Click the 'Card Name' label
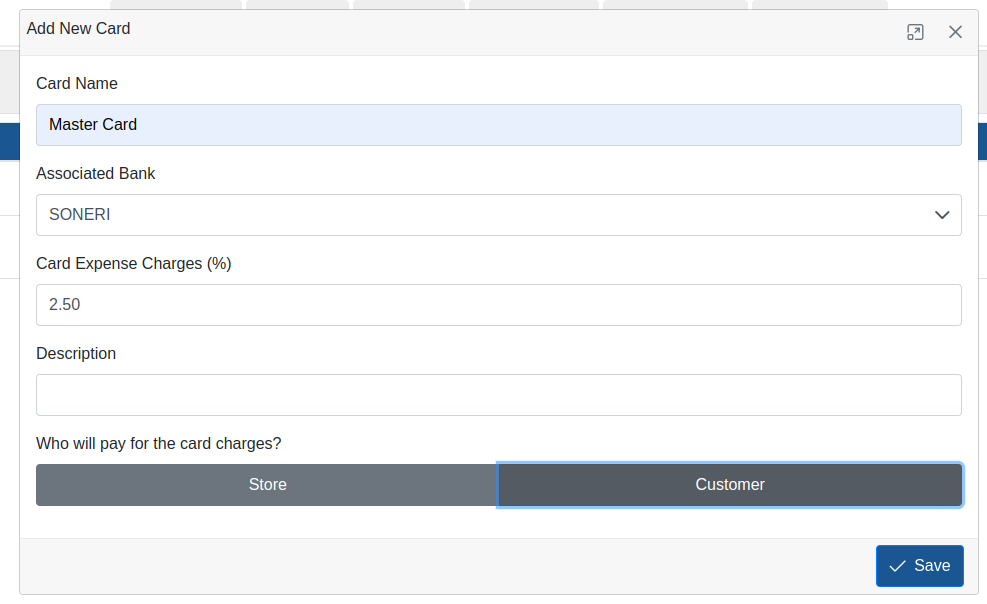The height and width of the screenshot is (604, 987). point(77,84)
